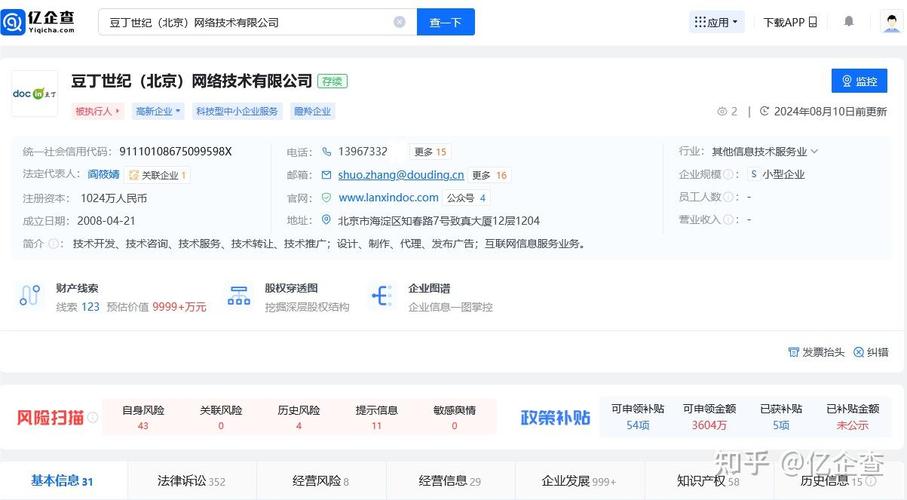Click the 营业收入 info help icon

tap(728, 219)
